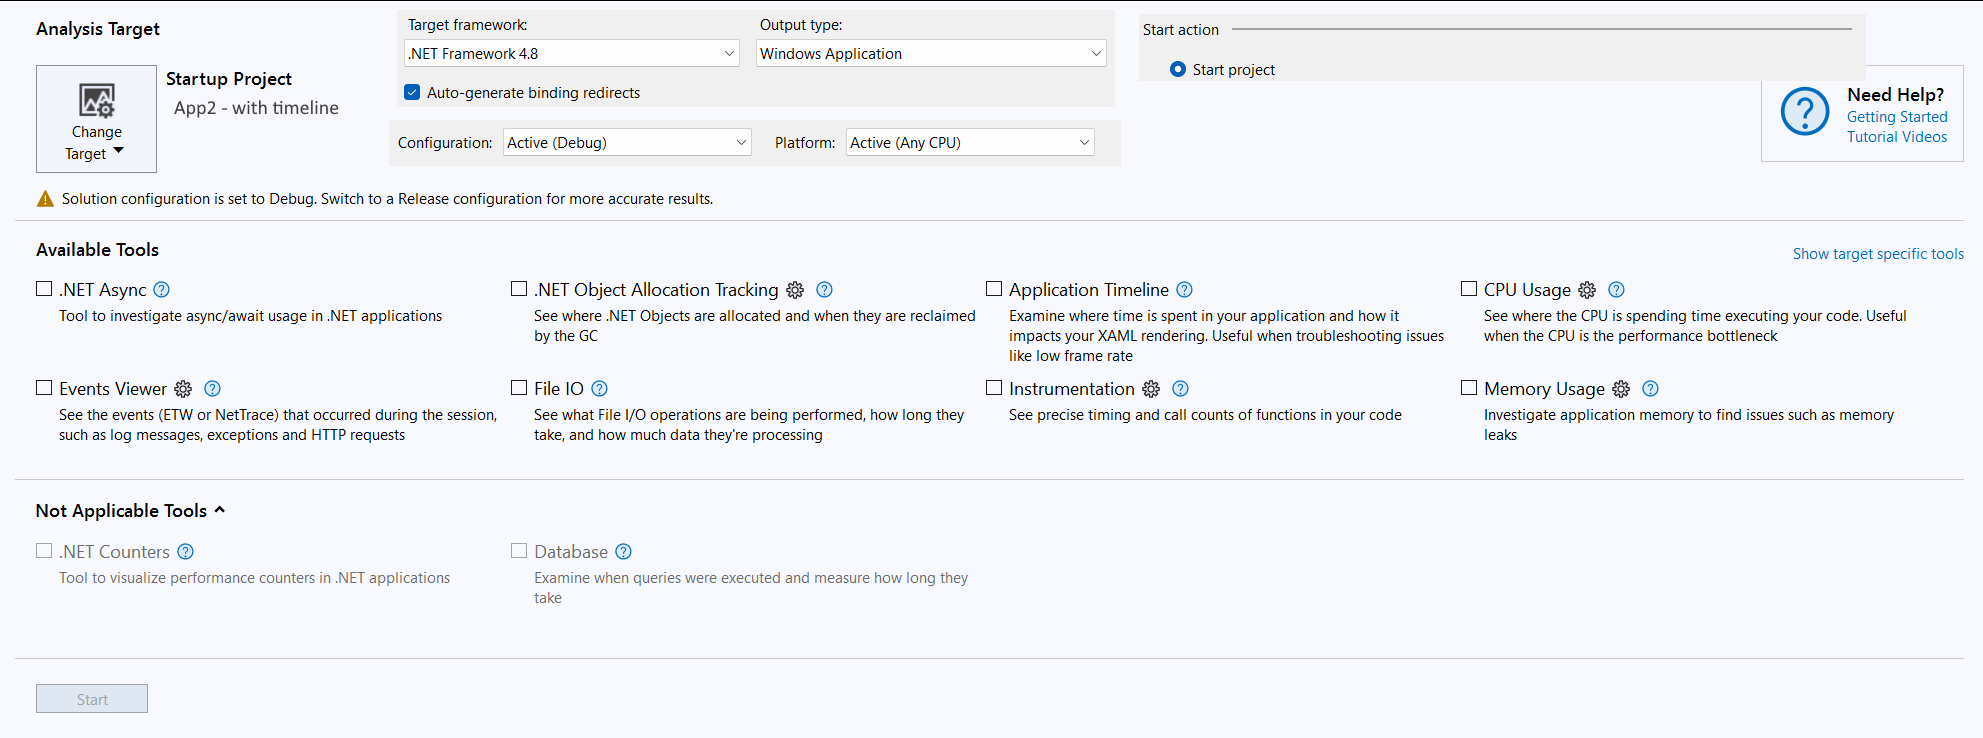Open the Change Target dropdown arrow
Image resolution: width=1983 pixels, height=738 pixels.
tap(119, 152)
